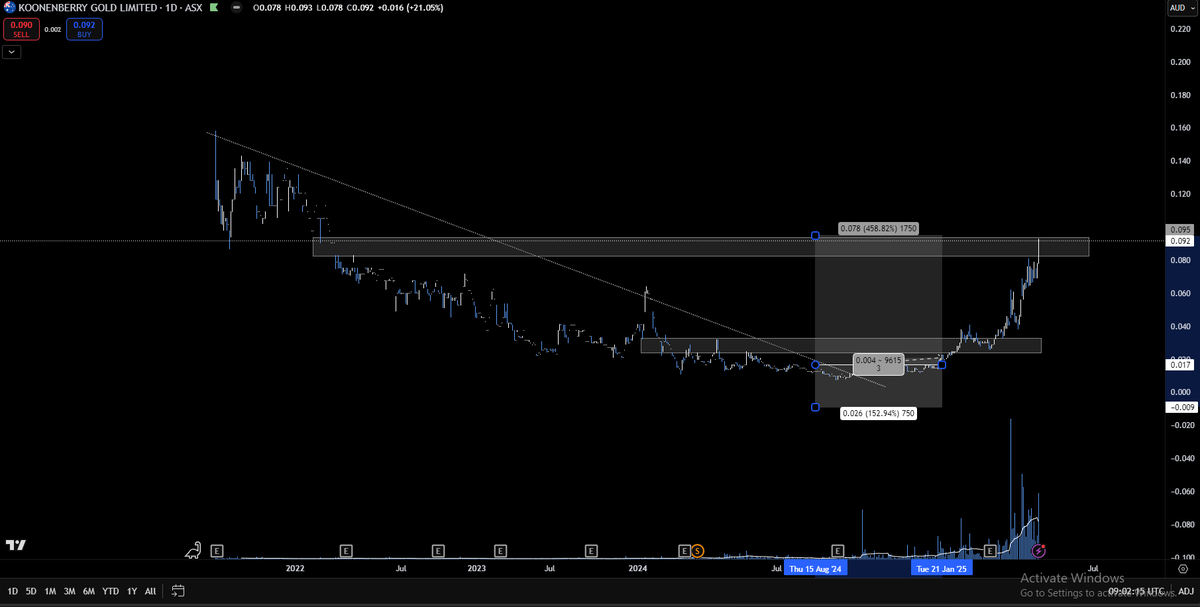Click the SELL 0.090 button
Screen dimensions: 1200x607
21,29
